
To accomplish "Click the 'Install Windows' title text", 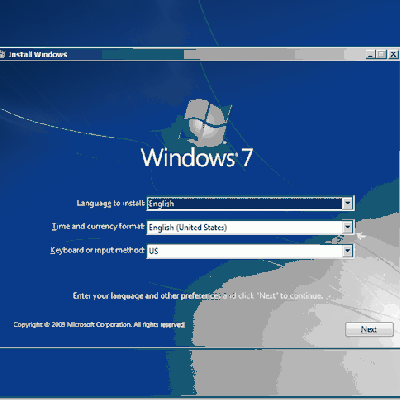I will (38, 54).
